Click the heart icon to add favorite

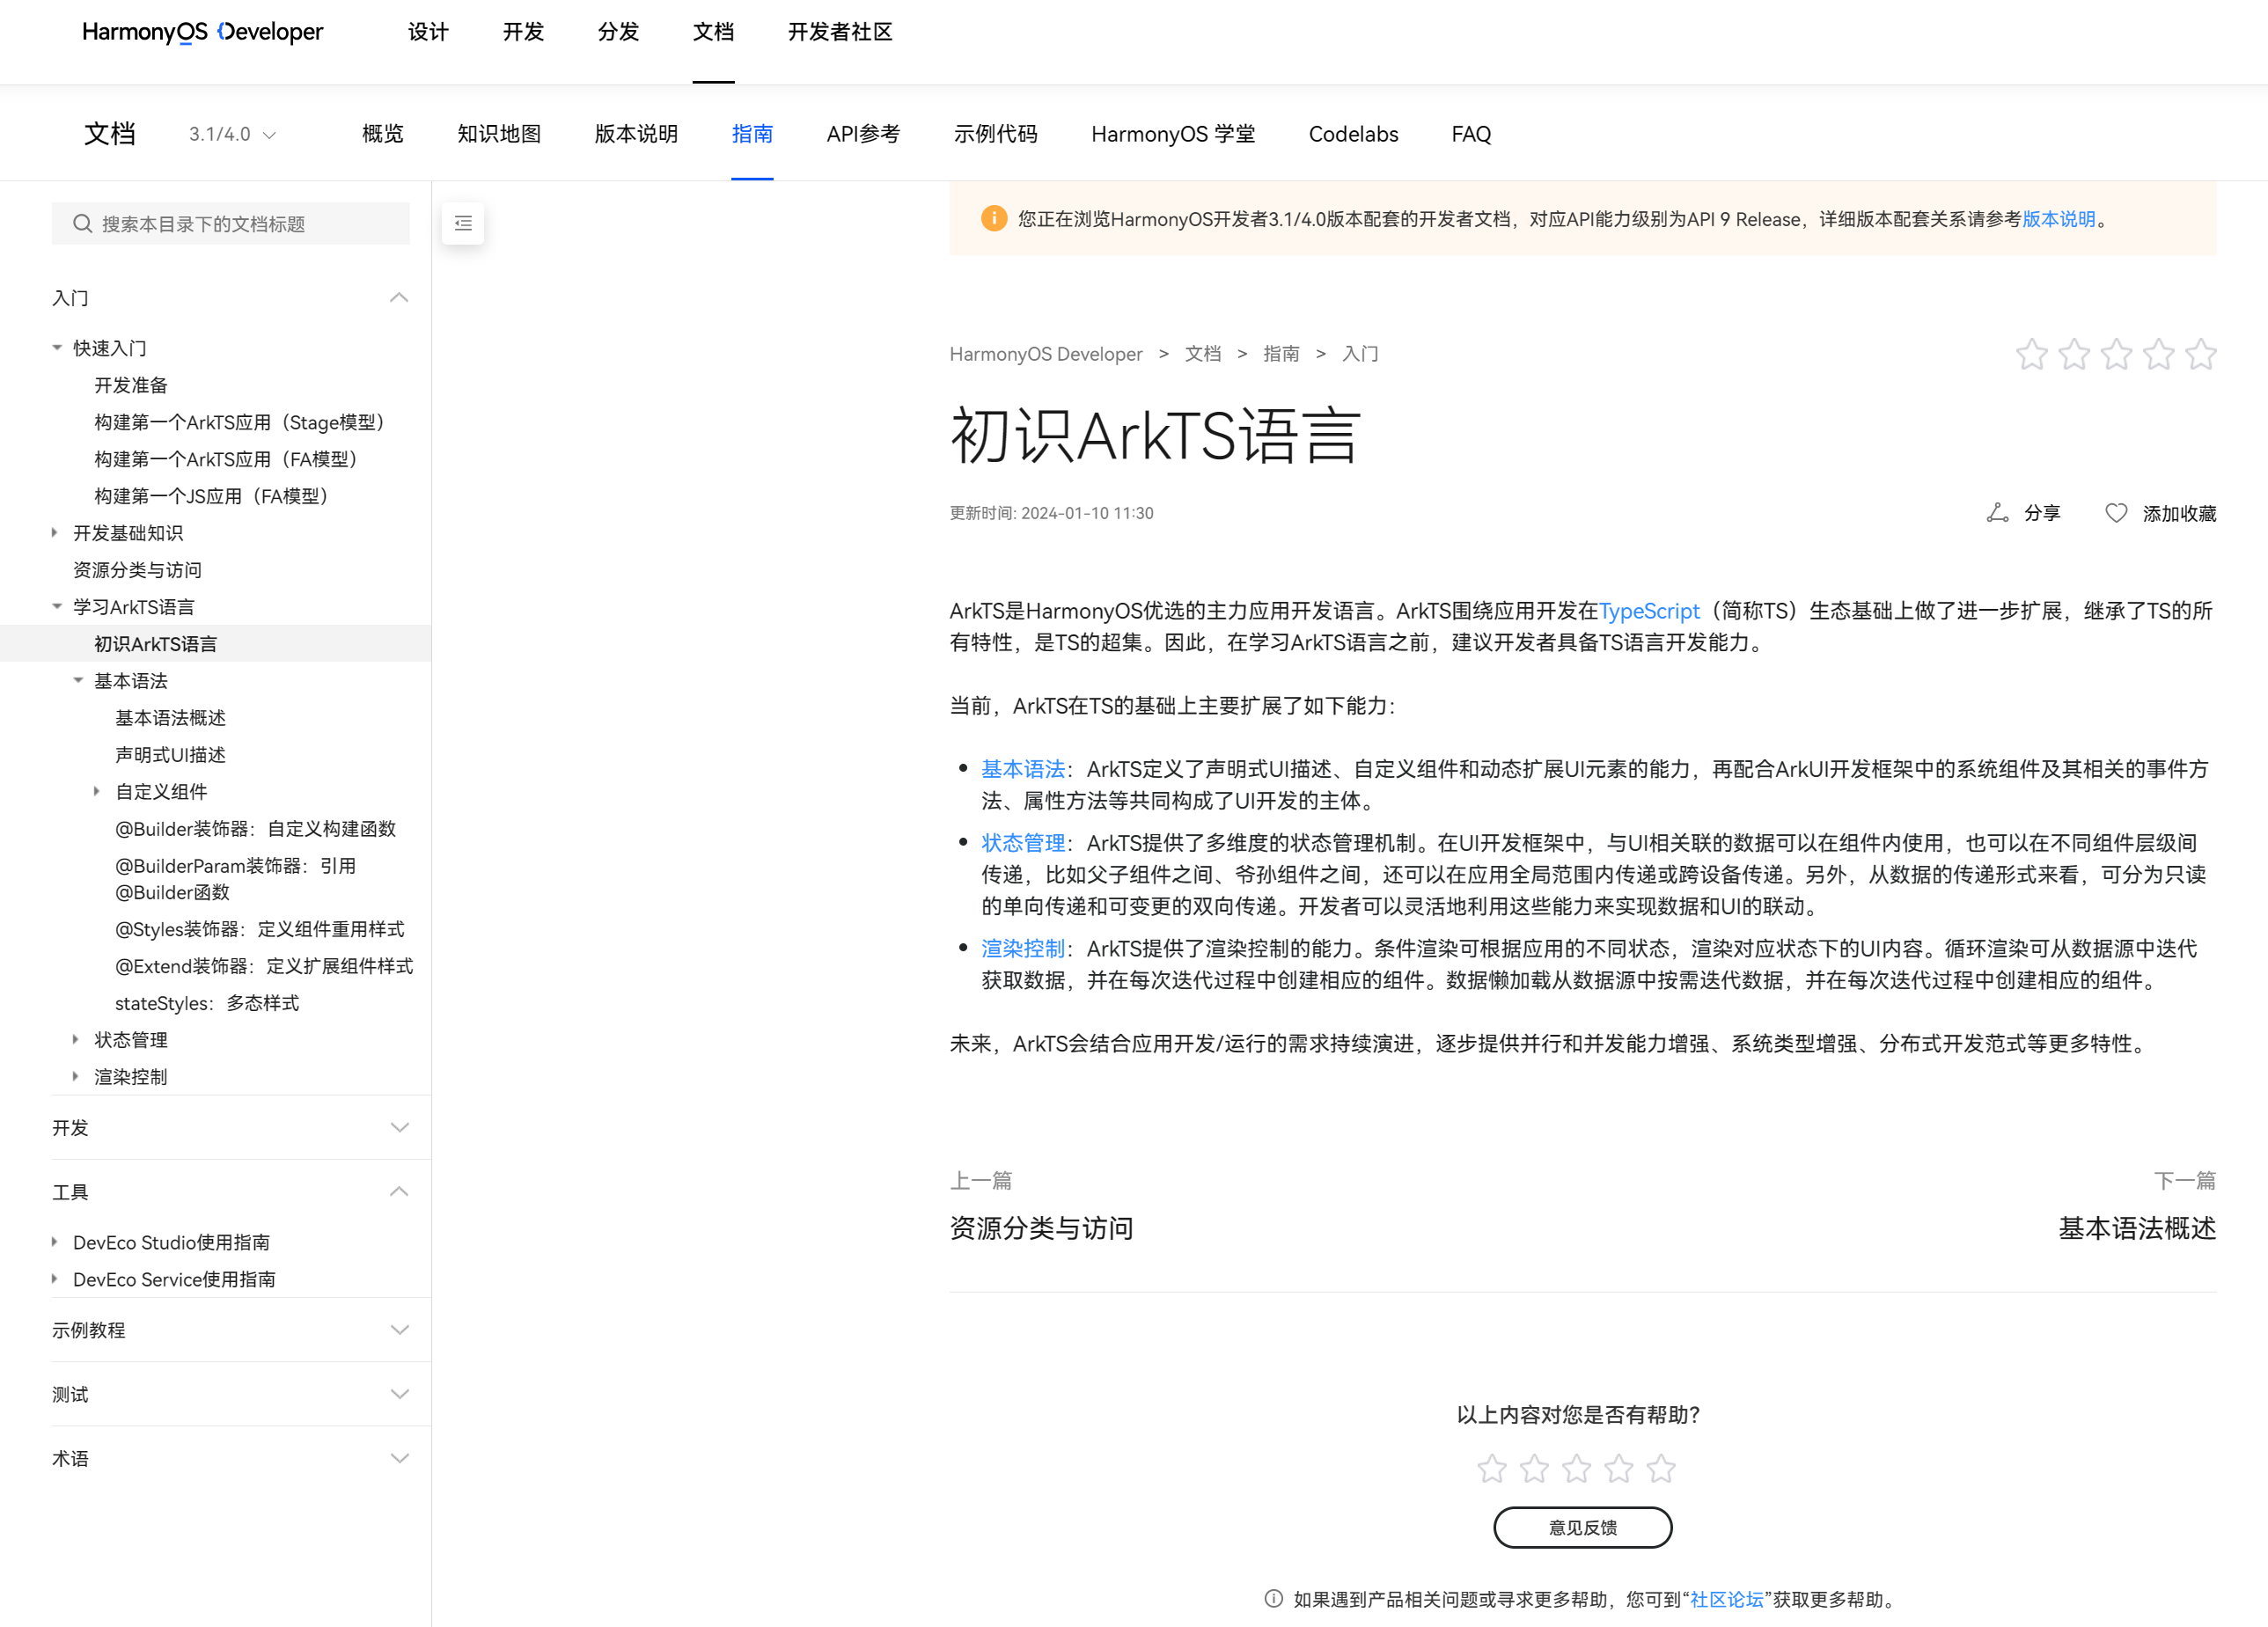[2115, 513]
